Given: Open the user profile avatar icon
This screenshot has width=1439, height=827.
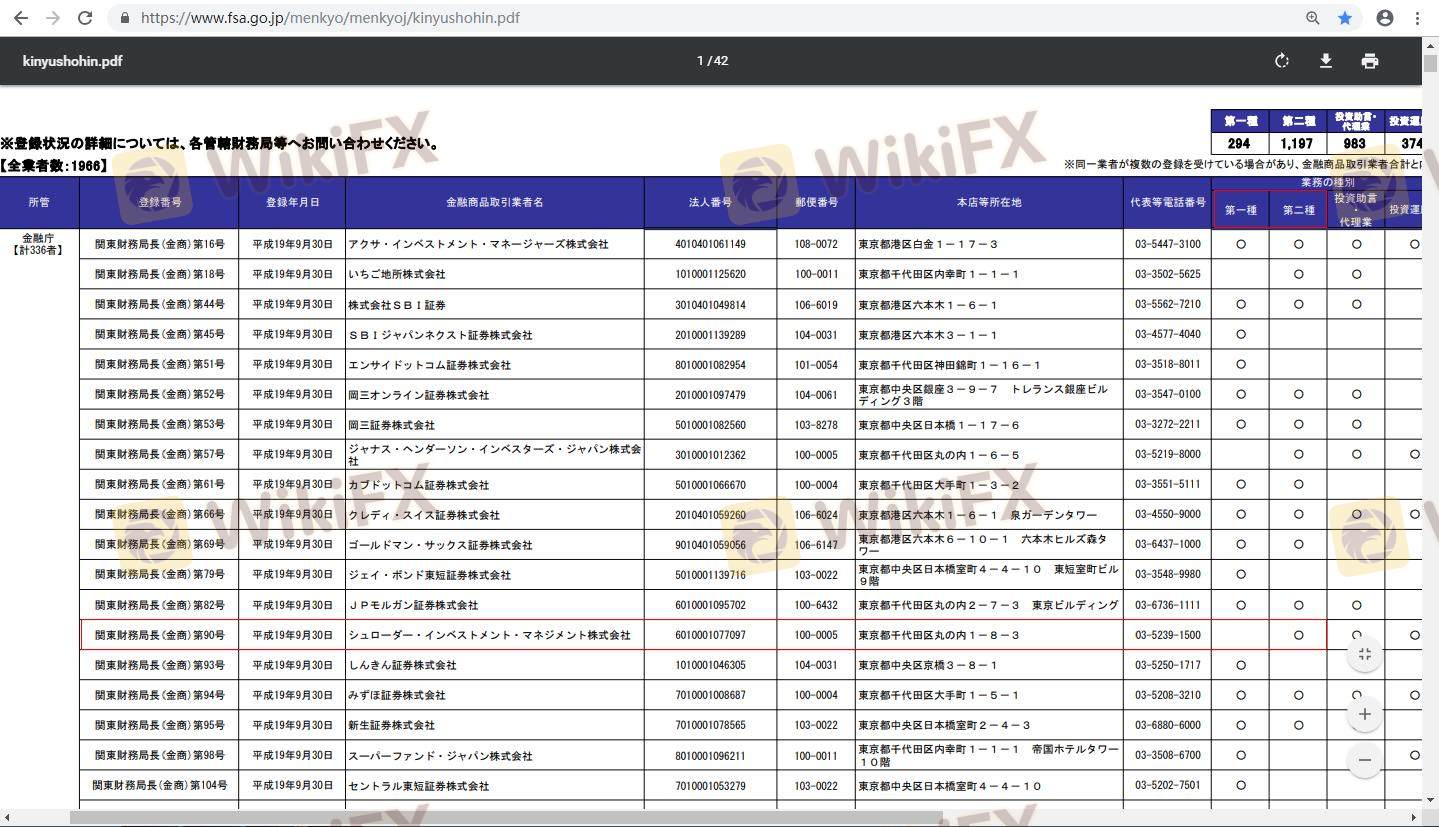Looking at the screenshot, I should 1385,18.
